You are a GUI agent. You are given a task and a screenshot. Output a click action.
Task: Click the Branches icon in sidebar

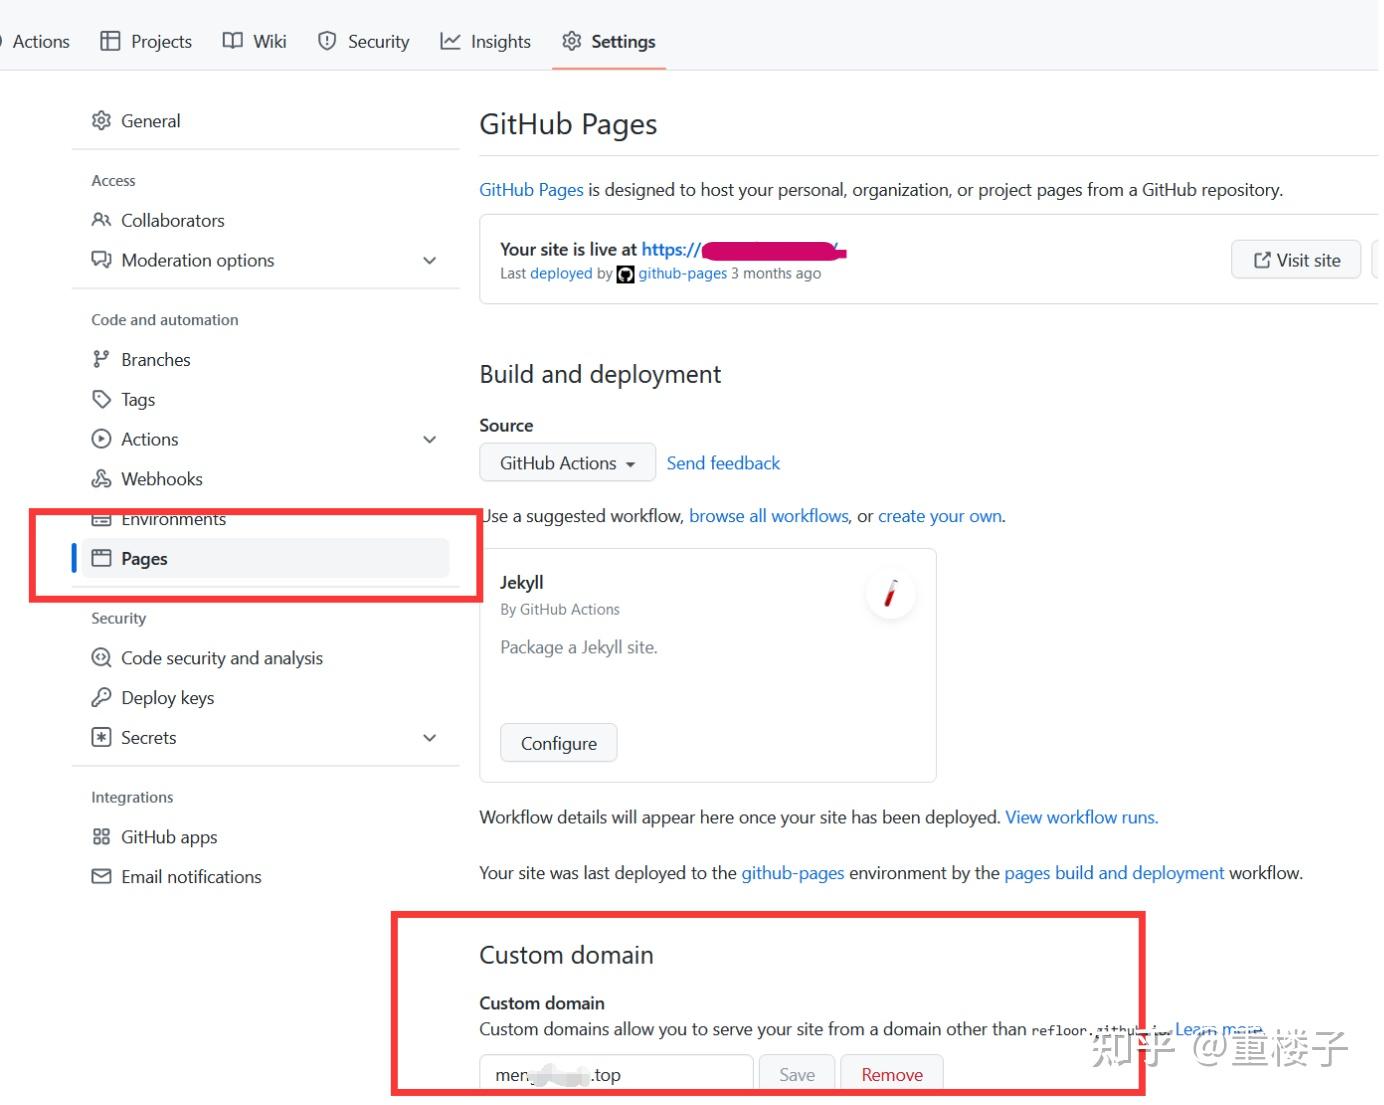coord(101,359)
